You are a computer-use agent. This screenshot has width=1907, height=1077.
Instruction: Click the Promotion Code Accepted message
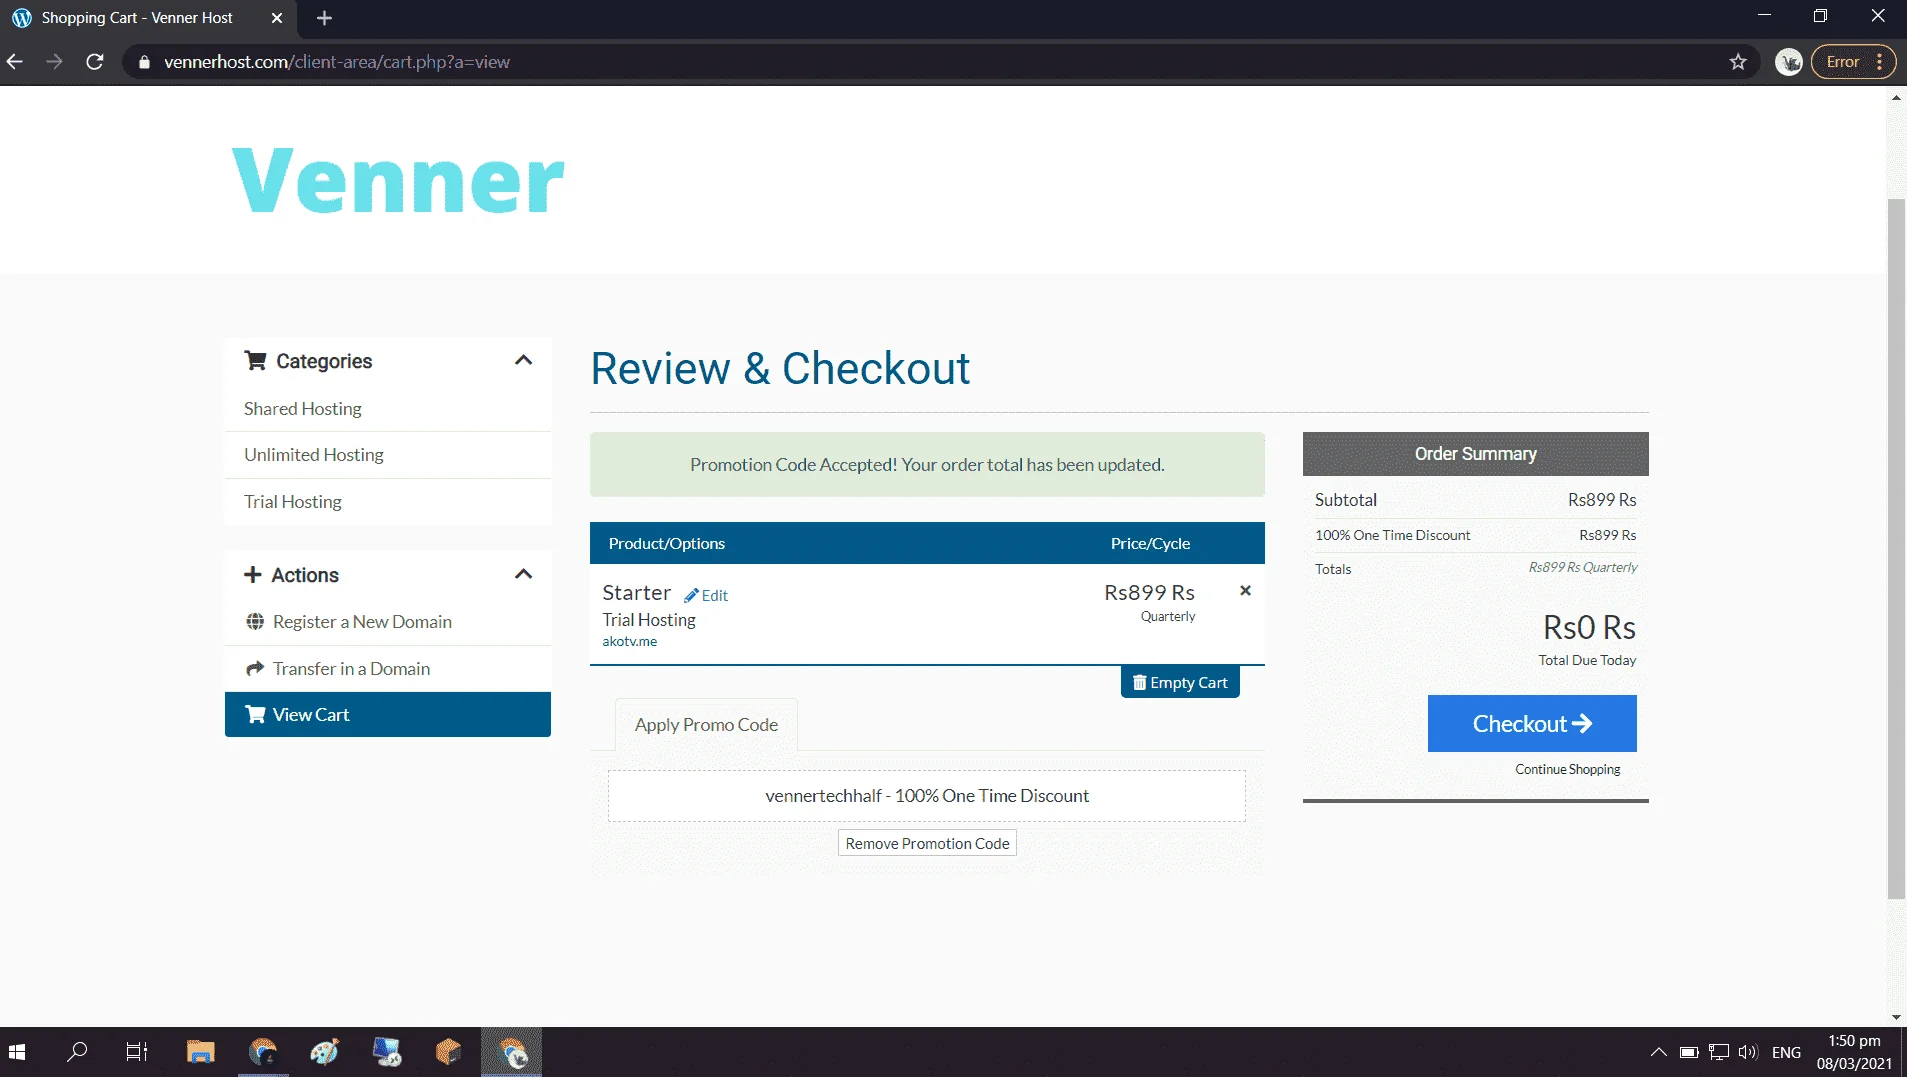[927, 464]
